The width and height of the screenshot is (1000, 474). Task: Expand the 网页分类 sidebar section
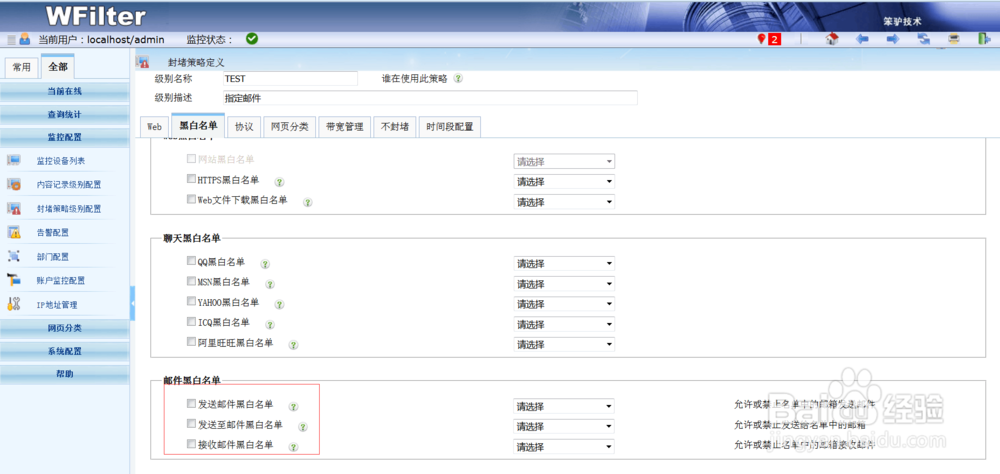coord(64,328)
